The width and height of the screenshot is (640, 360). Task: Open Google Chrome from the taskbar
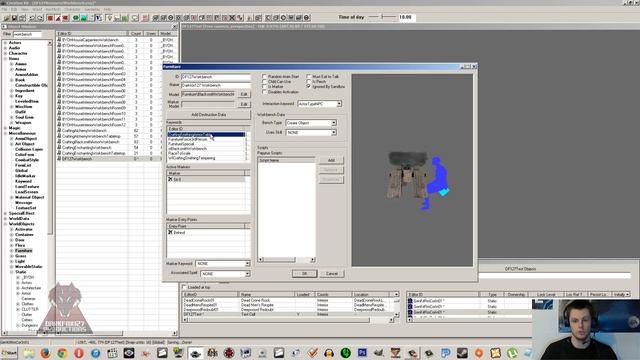point(62,353)
